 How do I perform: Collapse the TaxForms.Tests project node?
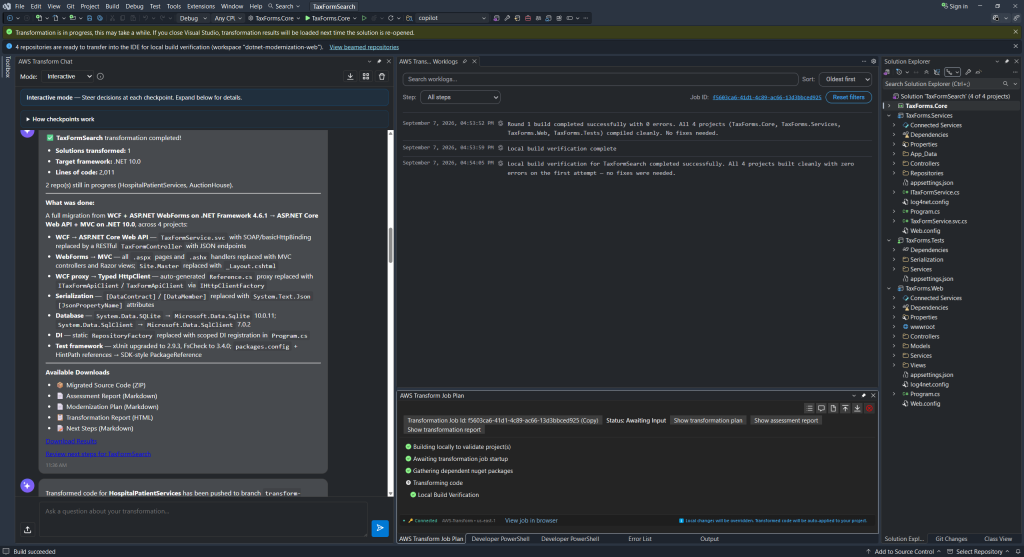click(889, 240)
